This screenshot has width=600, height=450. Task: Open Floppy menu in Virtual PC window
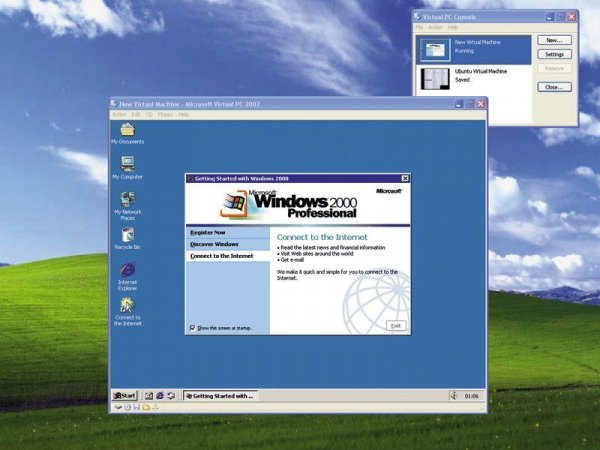(x=165, y=114)
